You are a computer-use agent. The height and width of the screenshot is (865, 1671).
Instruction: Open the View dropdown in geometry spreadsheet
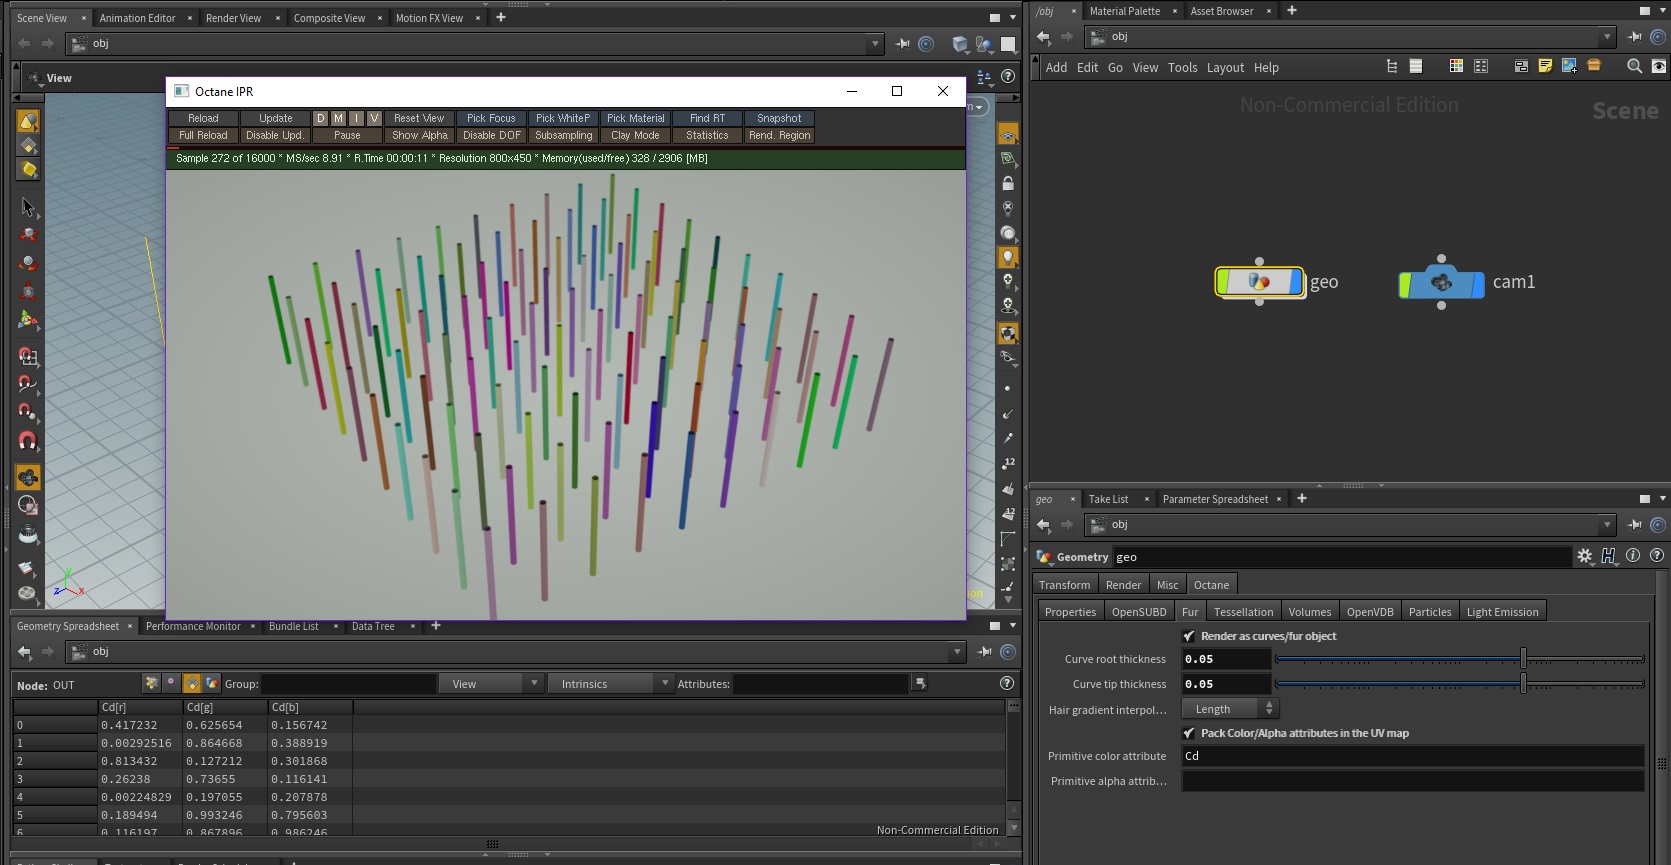(494, 684)
